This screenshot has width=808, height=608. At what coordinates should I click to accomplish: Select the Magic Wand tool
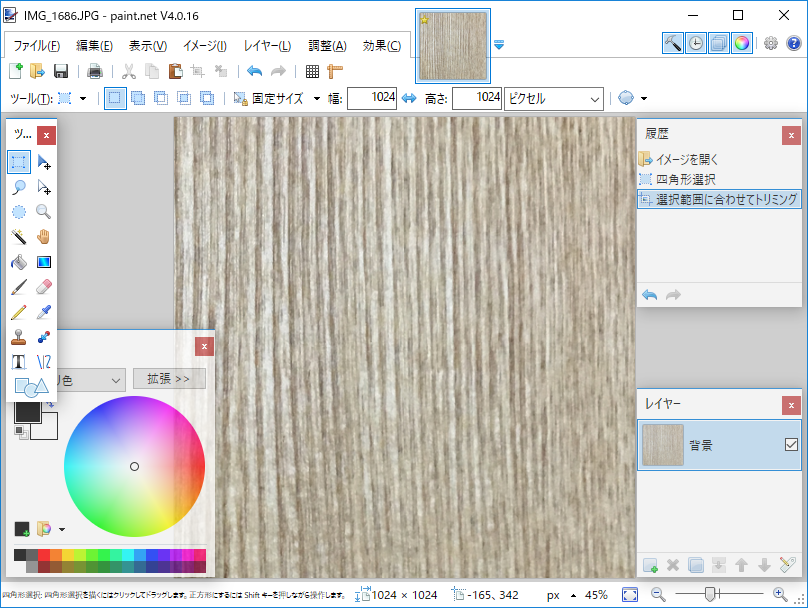(19, 237)
